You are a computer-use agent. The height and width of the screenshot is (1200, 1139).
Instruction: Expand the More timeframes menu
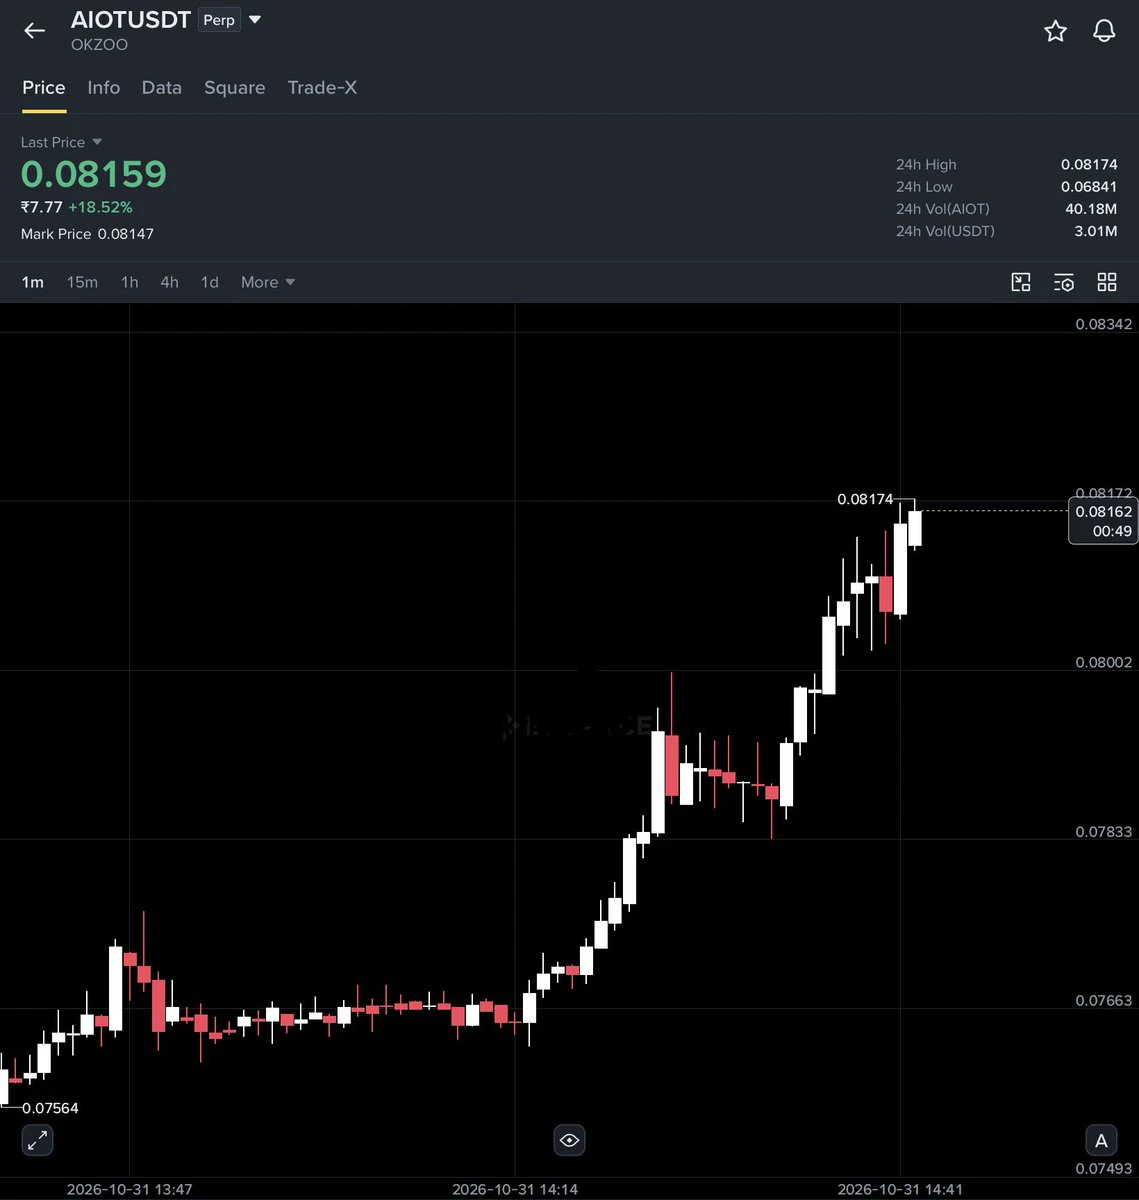[x=268, y=282]
